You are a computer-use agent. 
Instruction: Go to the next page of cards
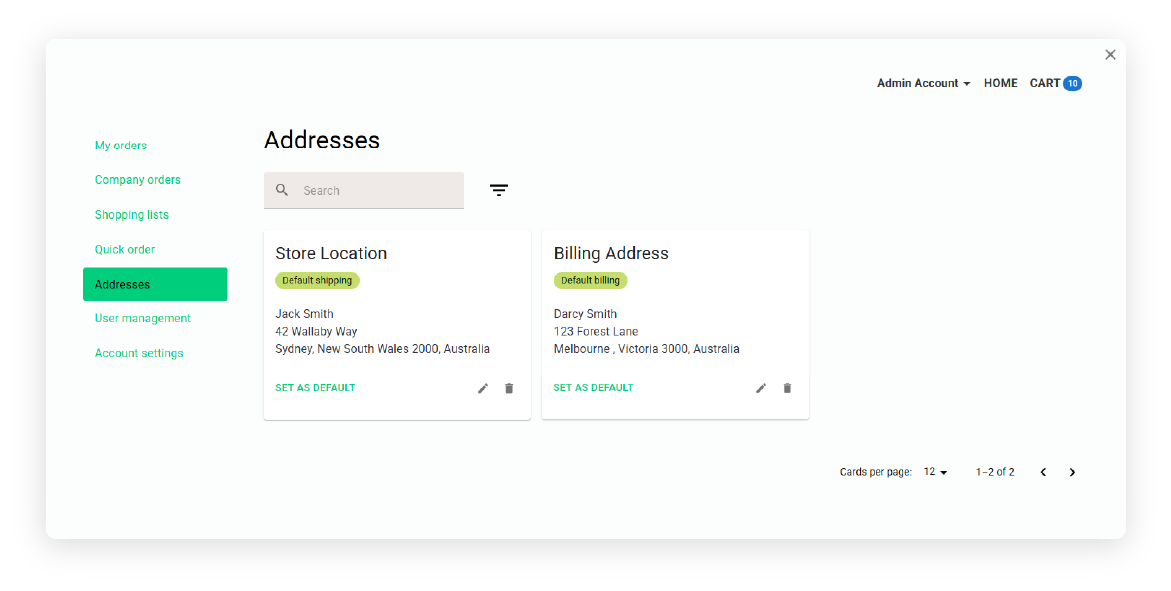pyautogui.click(x=1072, y=472)
